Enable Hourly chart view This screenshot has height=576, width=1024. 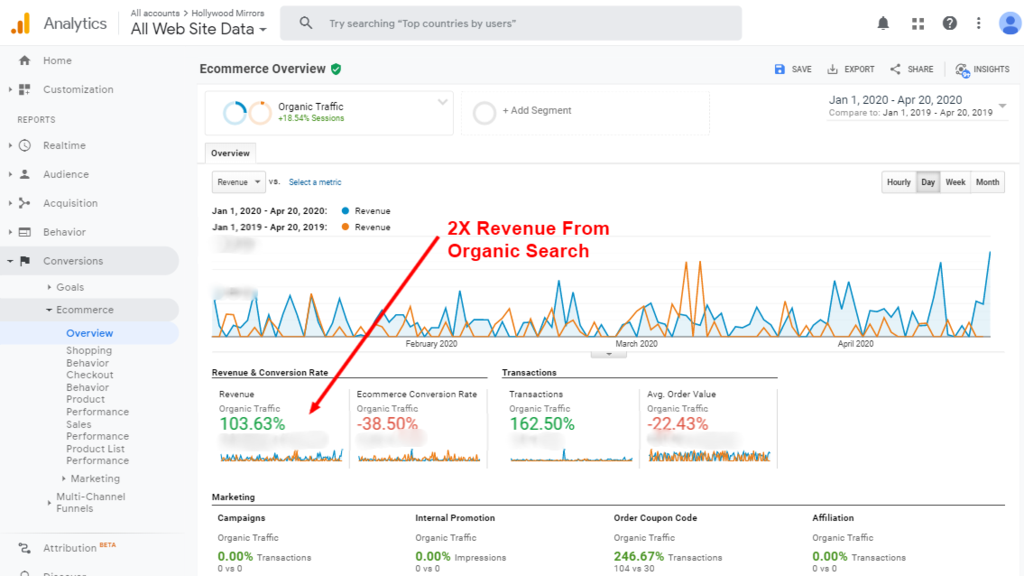(x=898, y=182)
